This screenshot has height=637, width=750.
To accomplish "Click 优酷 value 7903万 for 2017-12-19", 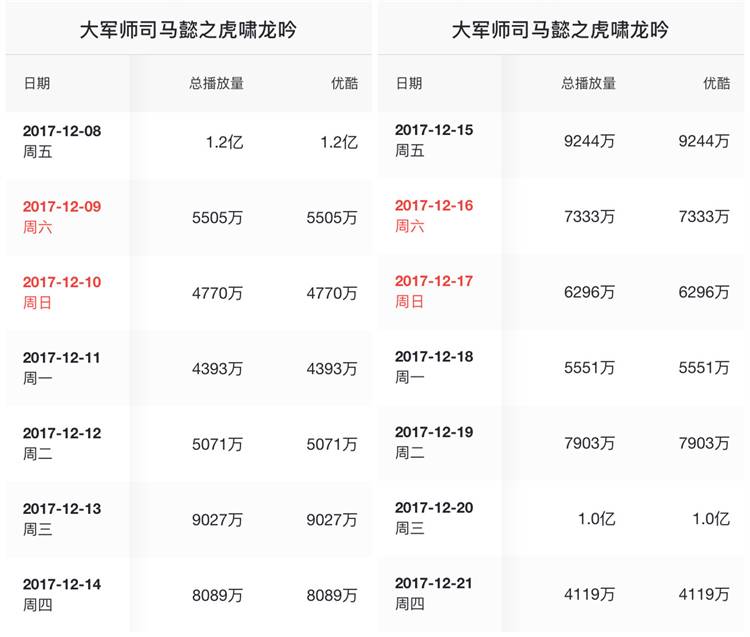I will coord(704,443).
